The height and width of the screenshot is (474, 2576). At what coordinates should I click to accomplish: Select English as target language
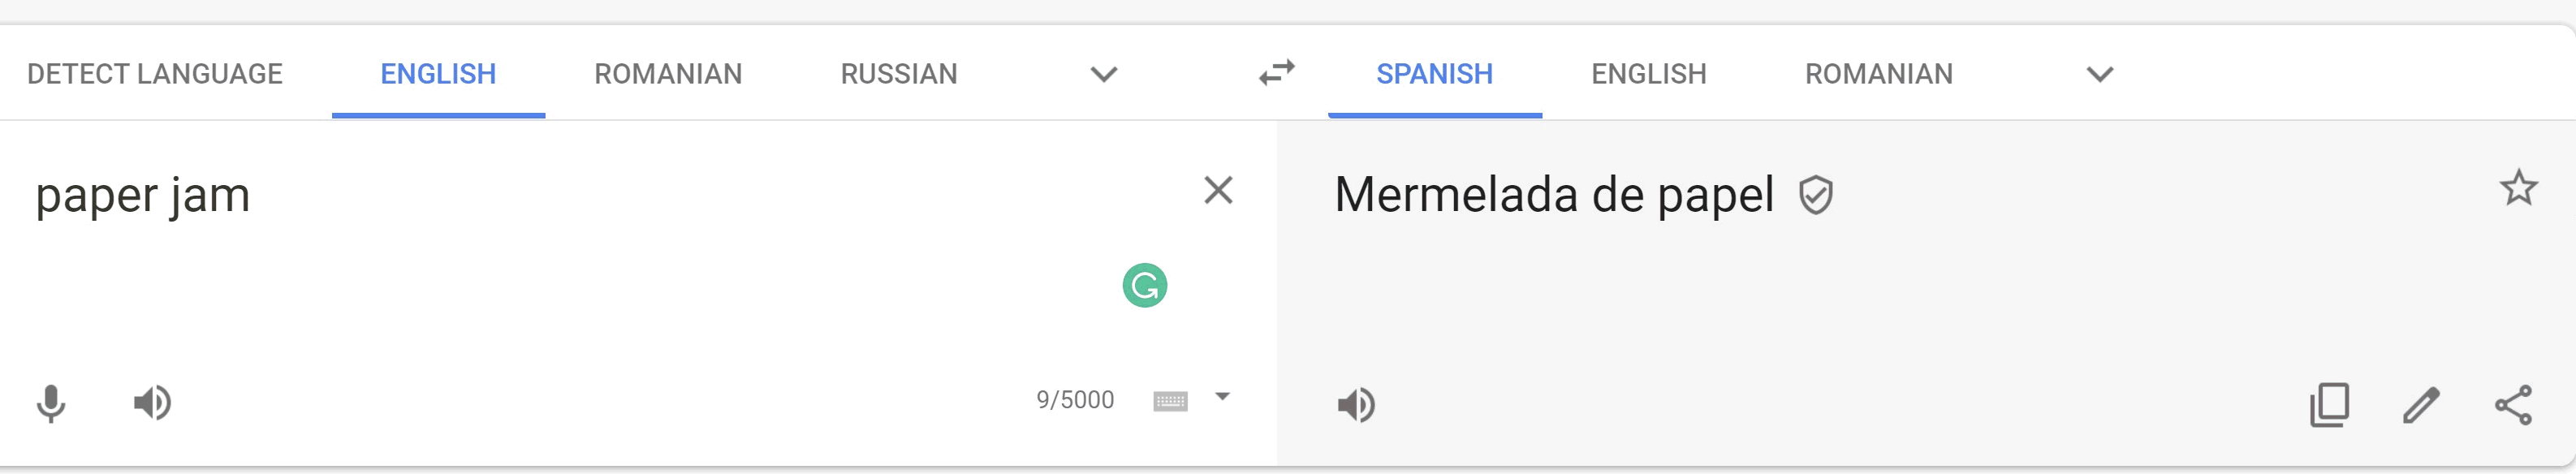[1649, 74]
